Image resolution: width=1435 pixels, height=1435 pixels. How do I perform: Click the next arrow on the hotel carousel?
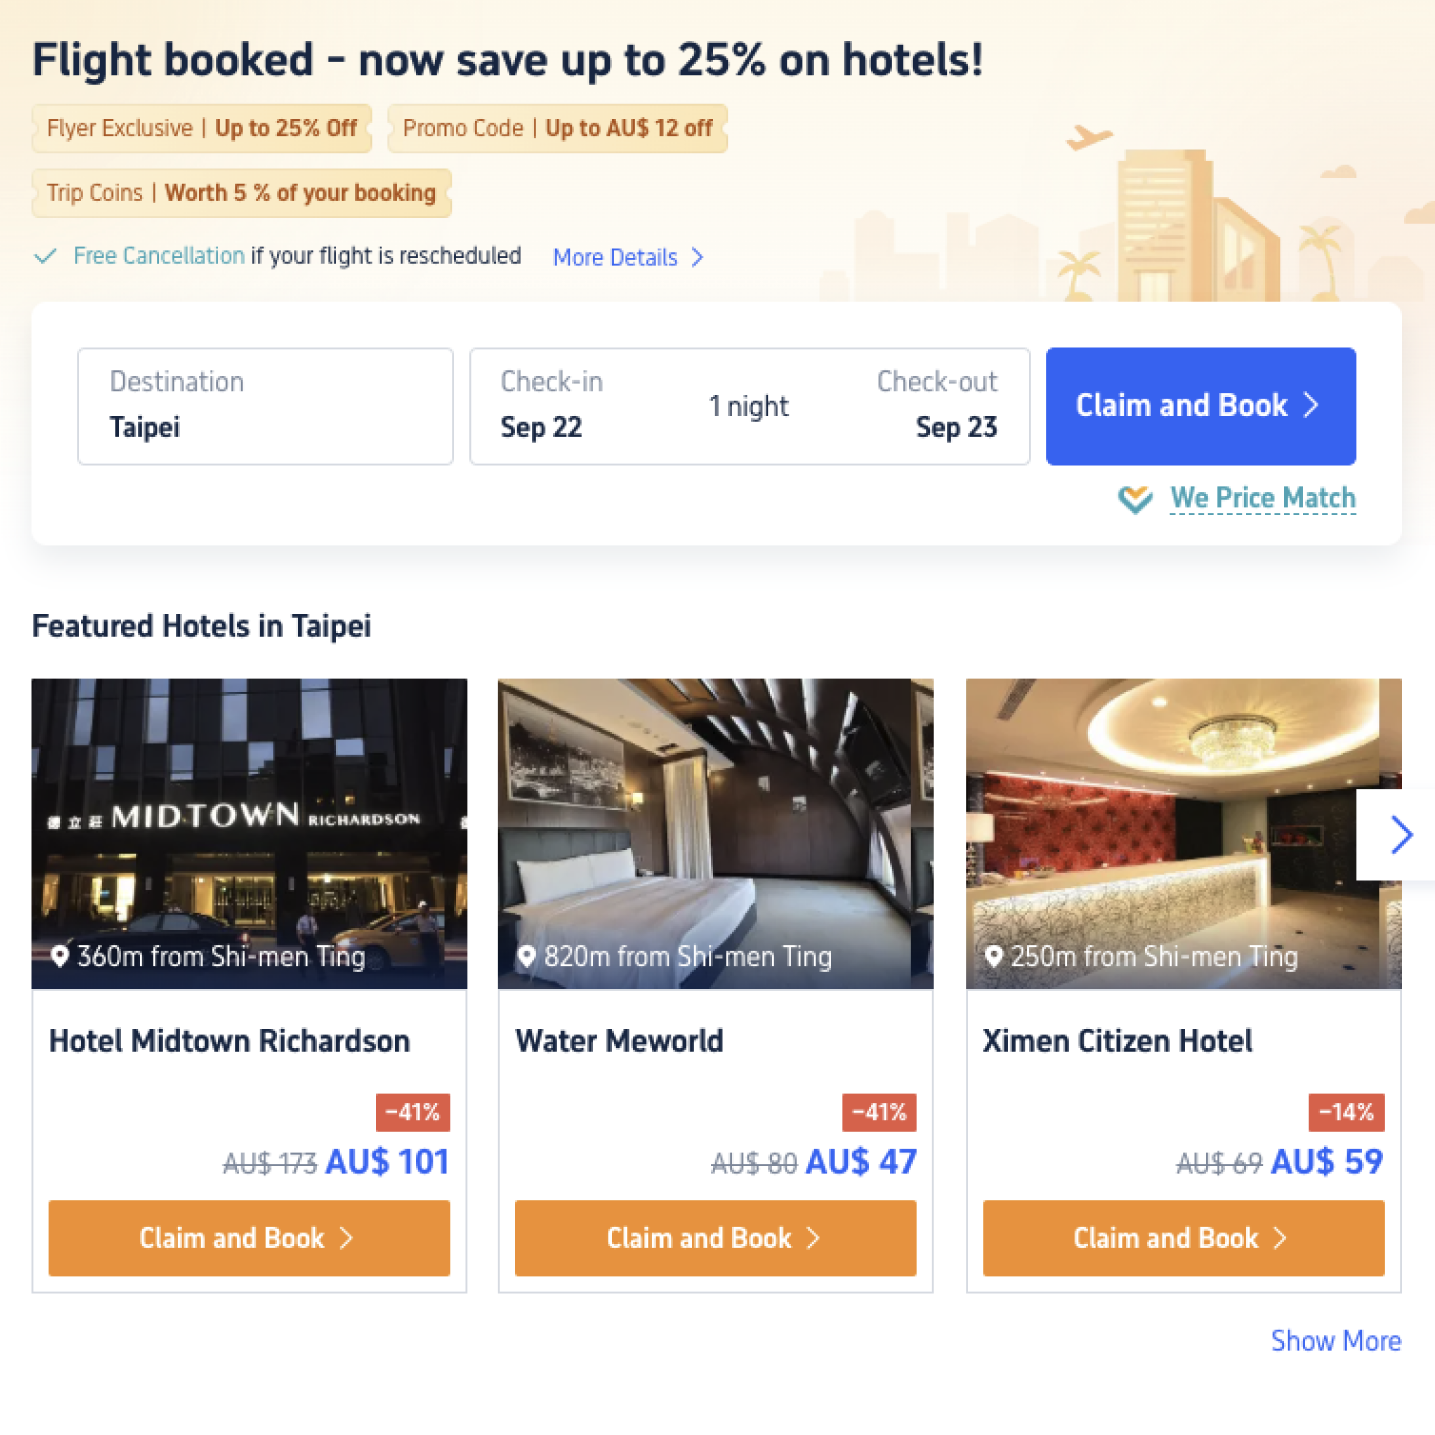point(1401,833)
